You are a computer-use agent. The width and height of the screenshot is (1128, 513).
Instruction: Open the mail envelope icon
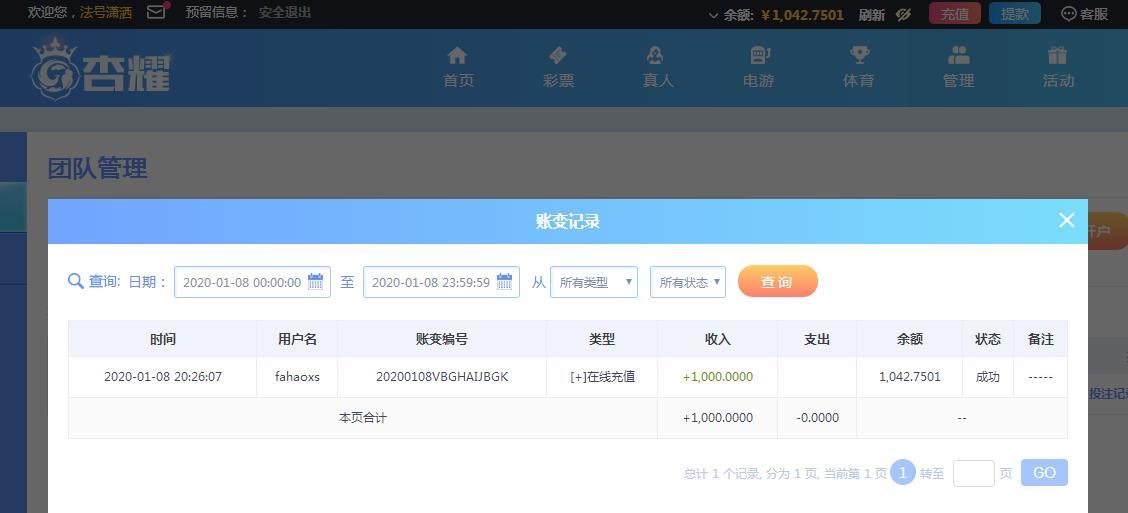pos(156,12)
